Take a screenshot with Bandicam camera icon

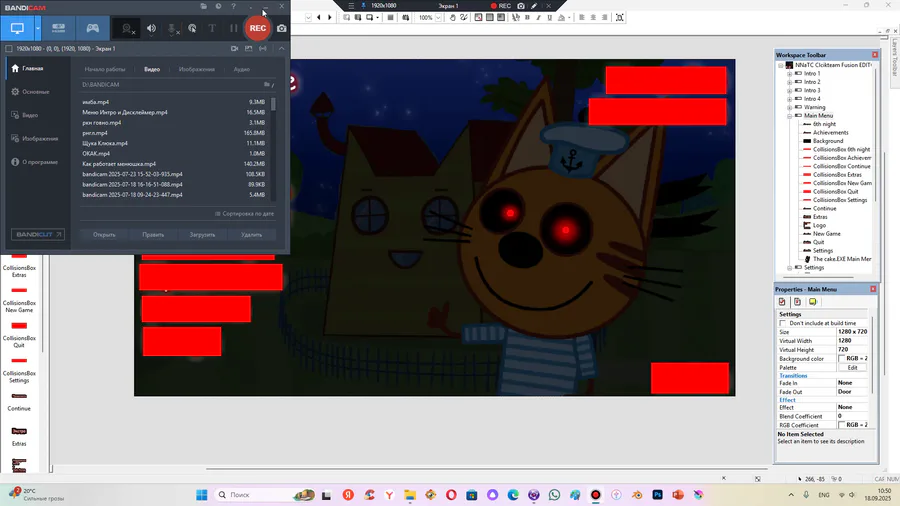pyautogui.click(x=281, y=28)
